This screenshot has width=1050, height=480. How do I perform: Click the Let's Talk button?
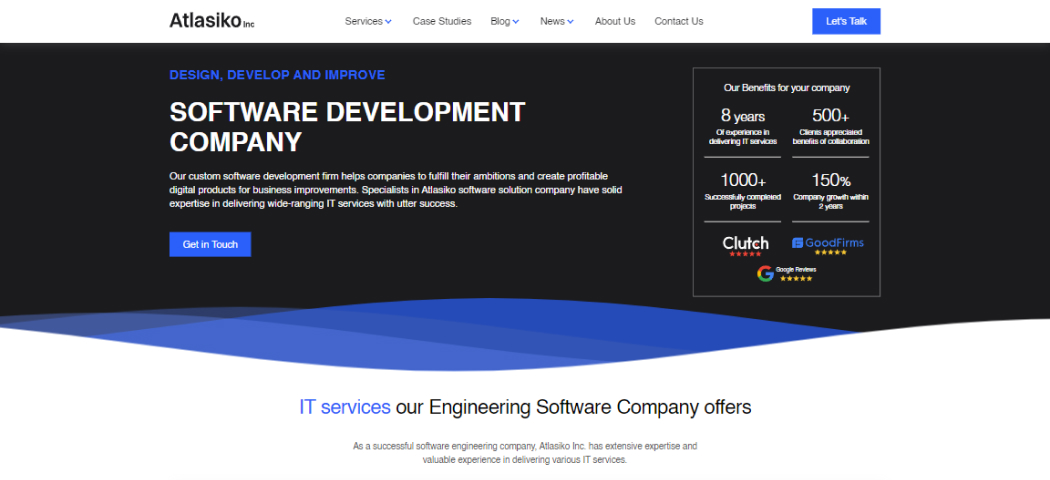[846, 21]
